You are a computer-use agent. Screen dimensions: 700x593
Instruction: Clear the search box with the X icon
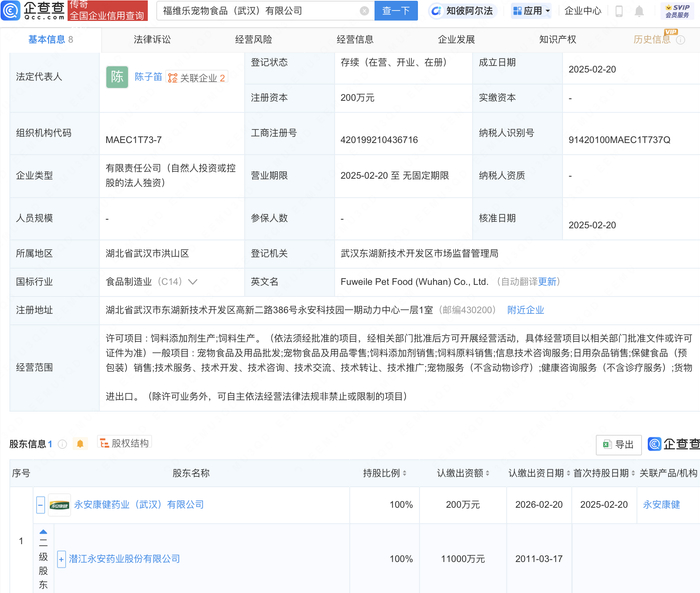click(x=364, y=11)
